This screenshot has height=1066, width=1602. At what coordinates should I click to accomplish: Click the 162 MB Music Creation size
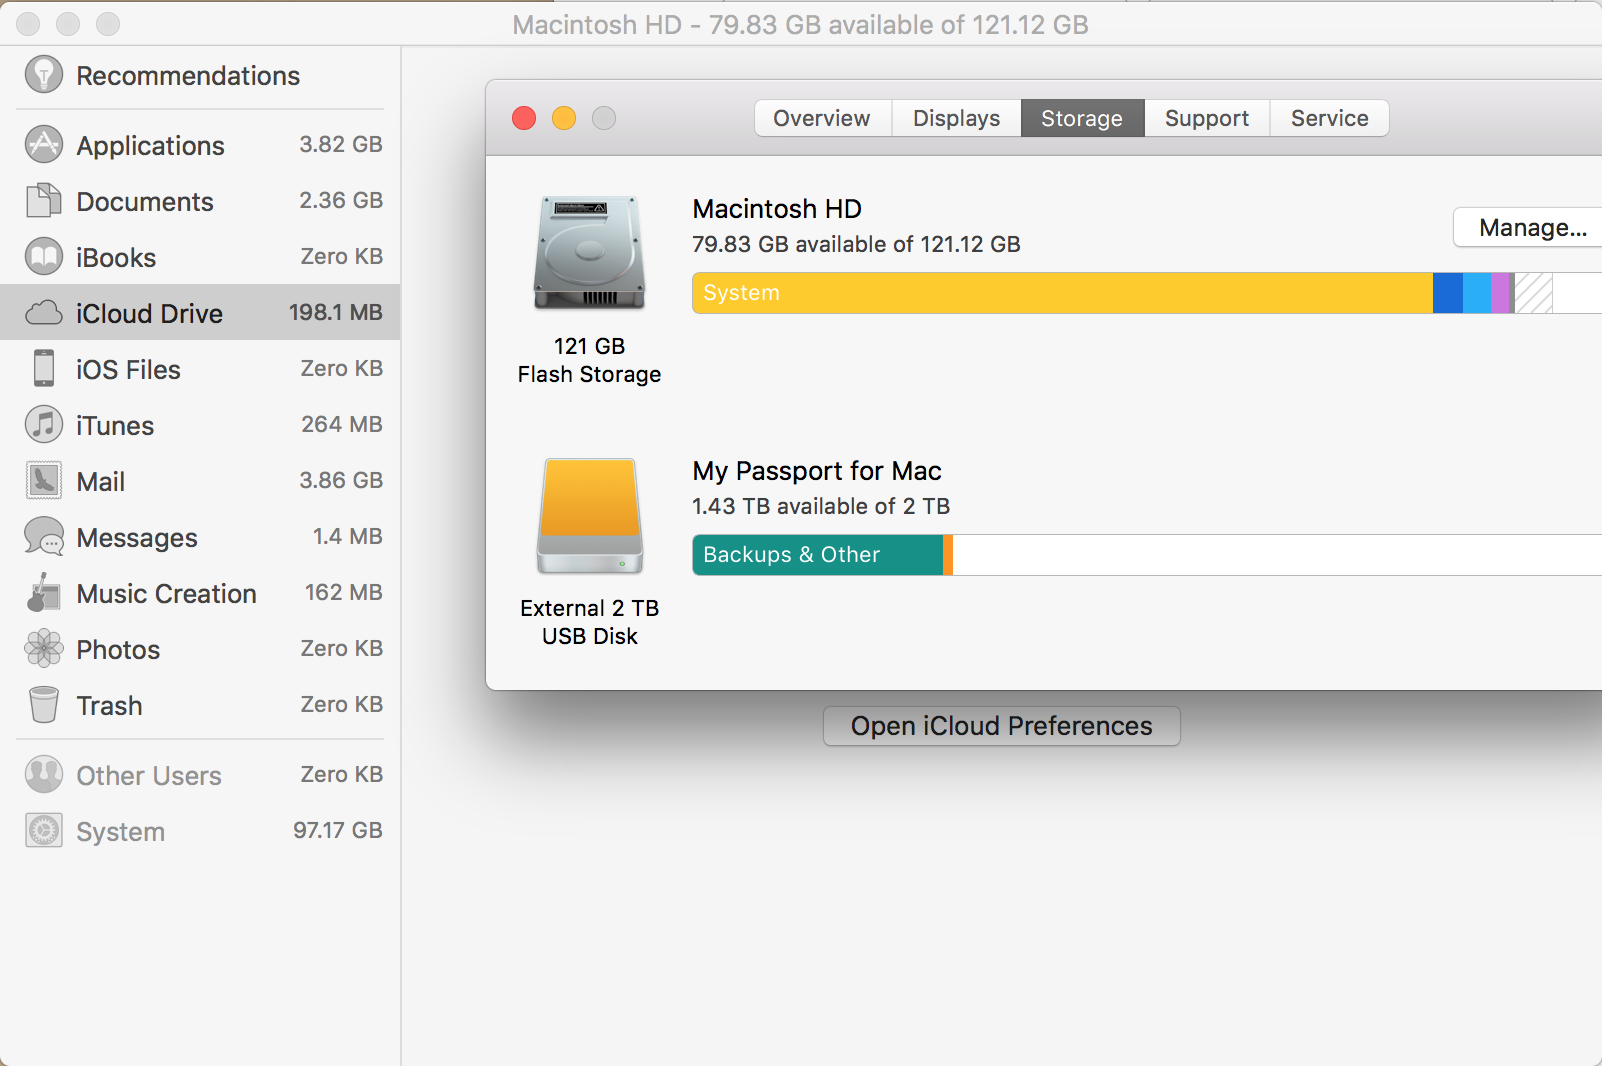point(344,592)
